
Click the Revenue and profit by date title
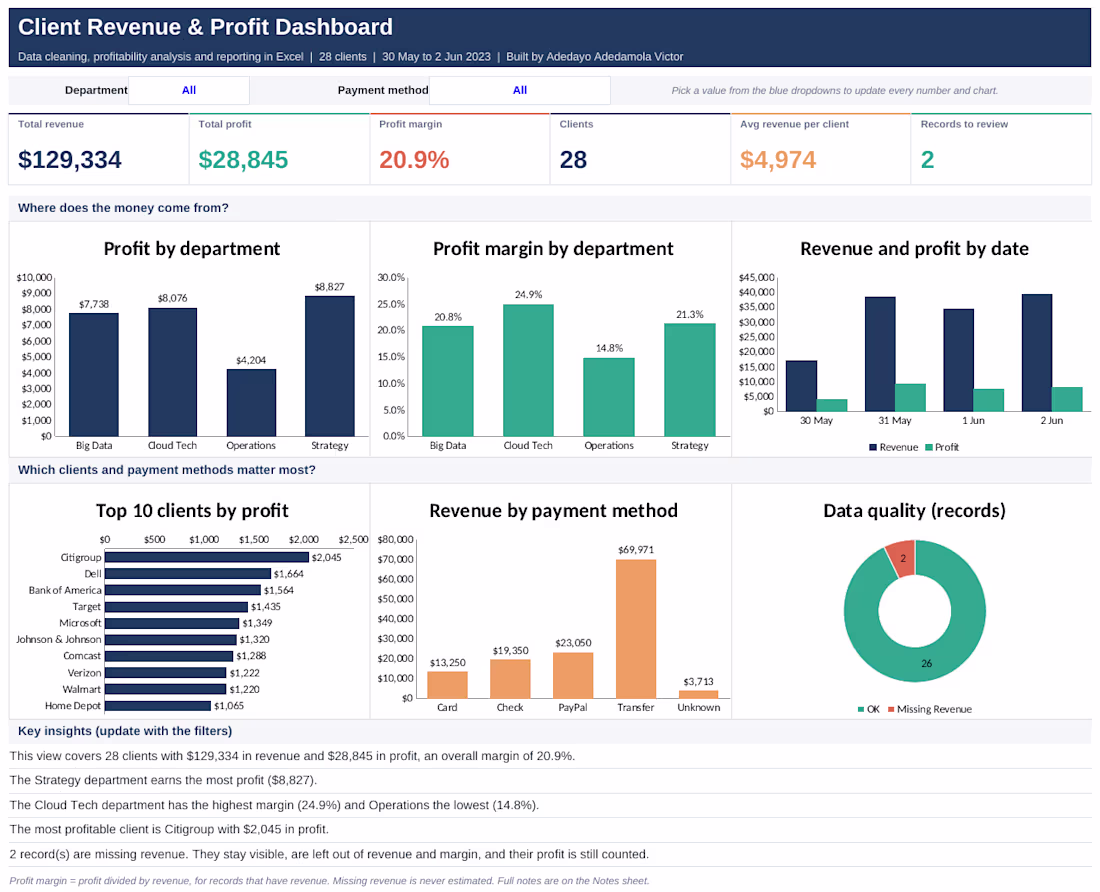914,249
